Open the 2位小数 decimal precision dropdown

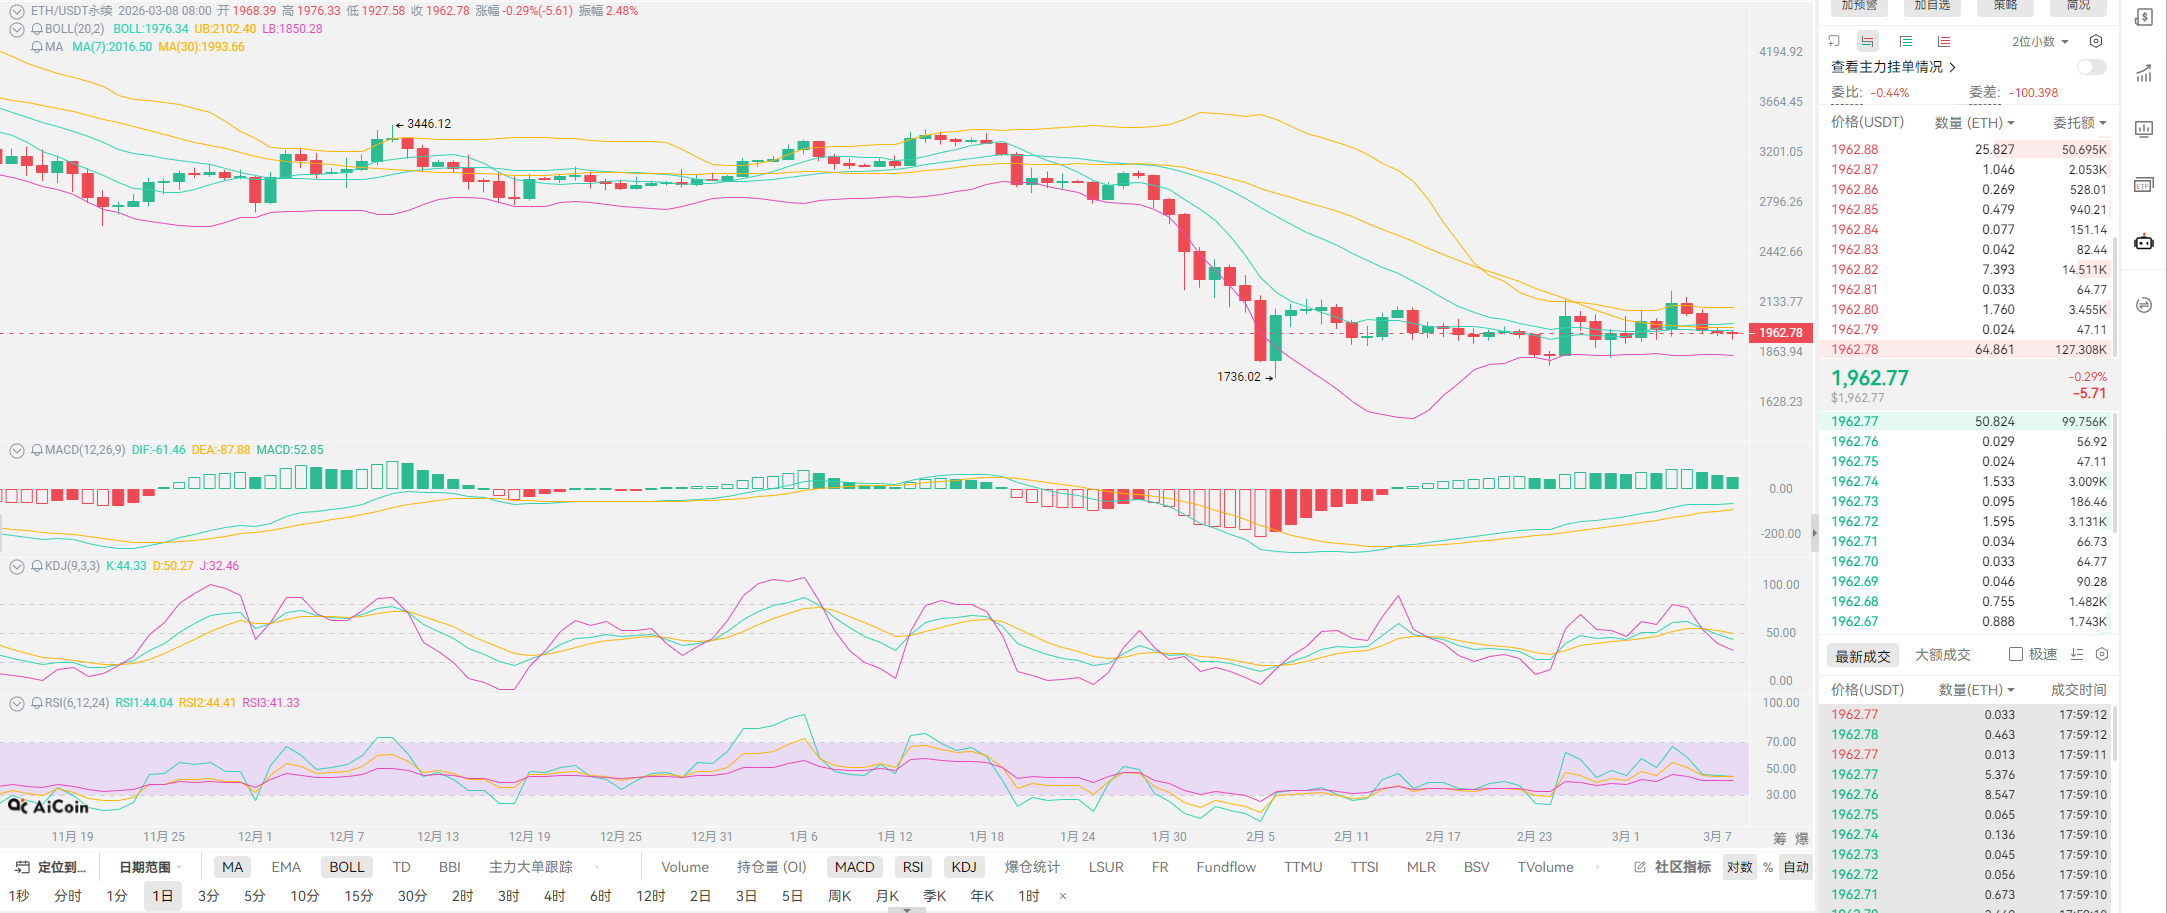2040,42
